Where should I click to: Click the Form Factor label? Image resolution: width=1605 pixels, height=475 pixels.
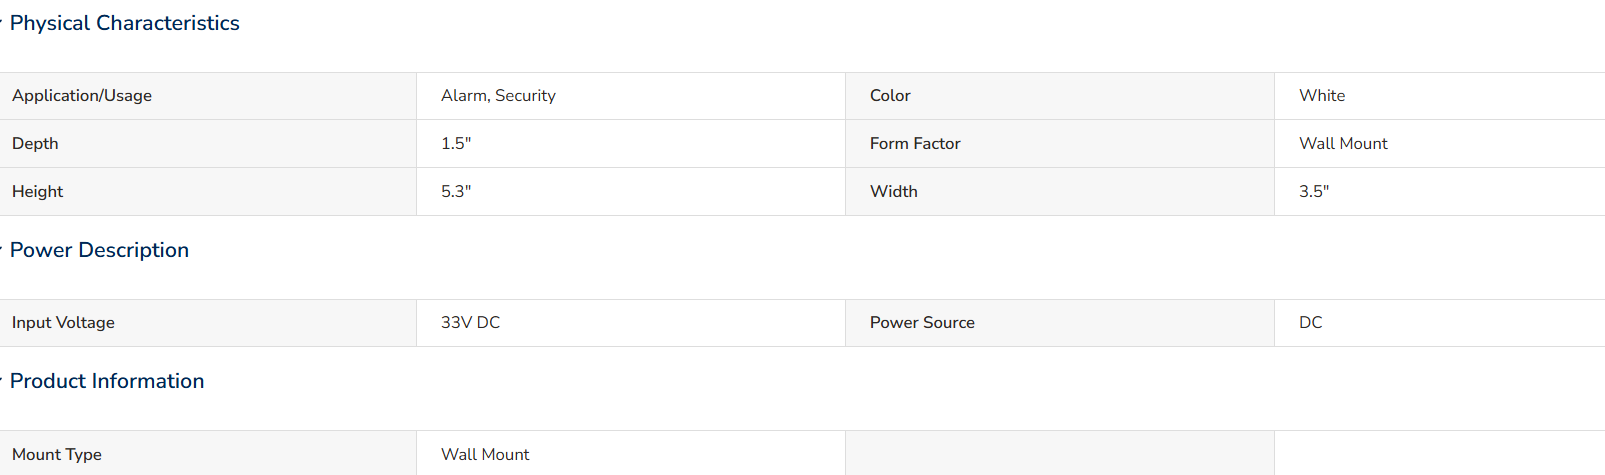915,144
